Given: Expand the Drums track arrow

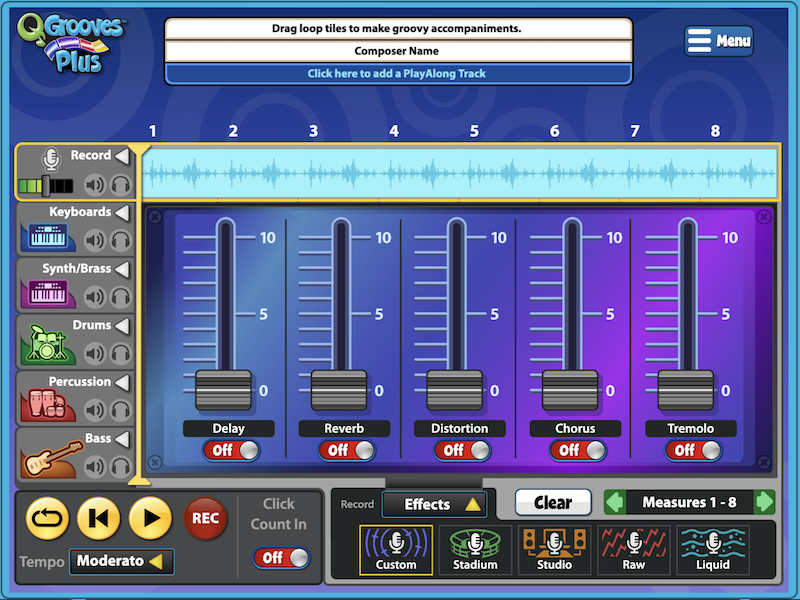Looking at the screenshot, I should tap(122, 326).
